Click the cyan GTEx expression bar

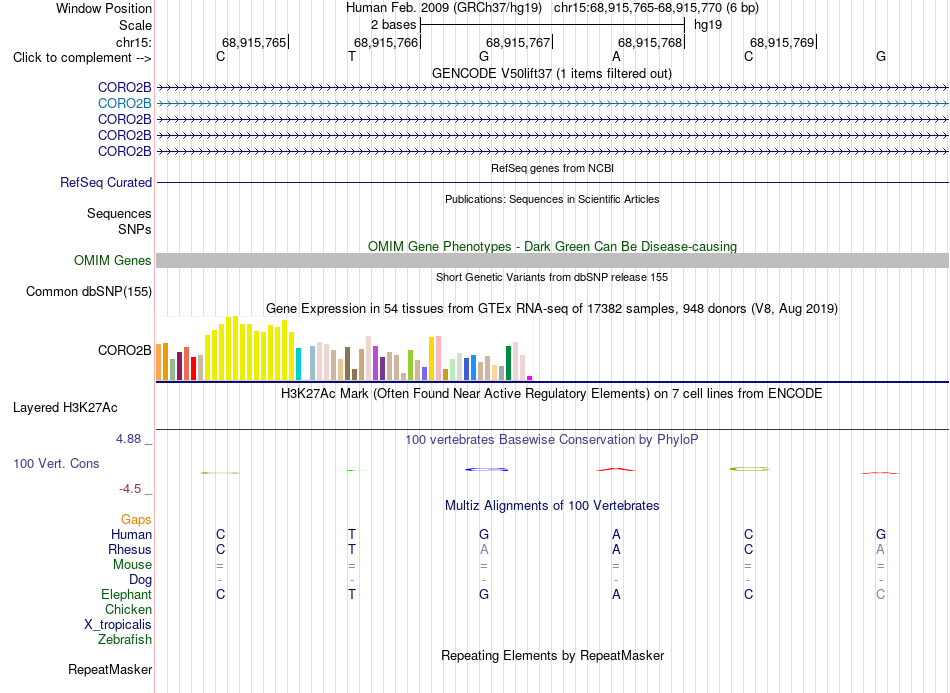click(298, 364)
